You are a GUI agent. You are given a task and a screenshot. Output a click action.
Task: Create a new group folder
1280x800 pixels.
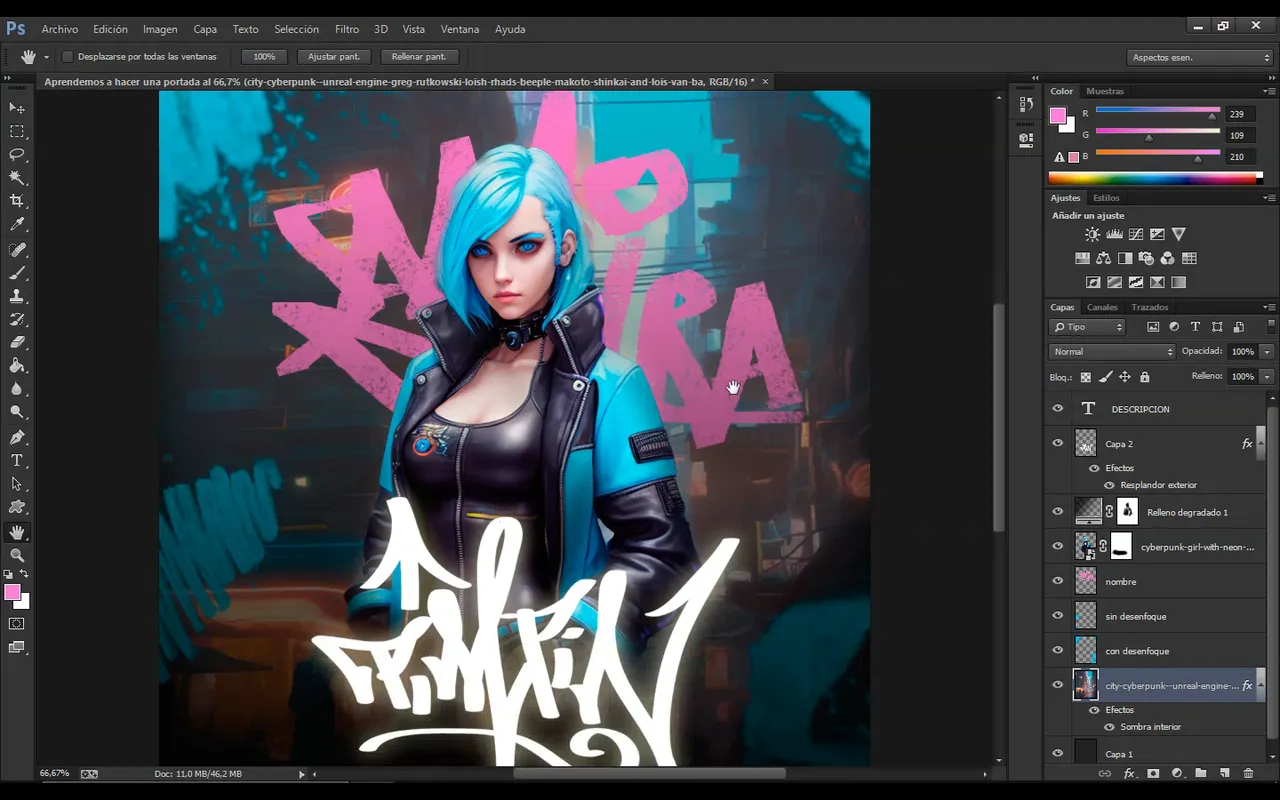point(1200,773)
